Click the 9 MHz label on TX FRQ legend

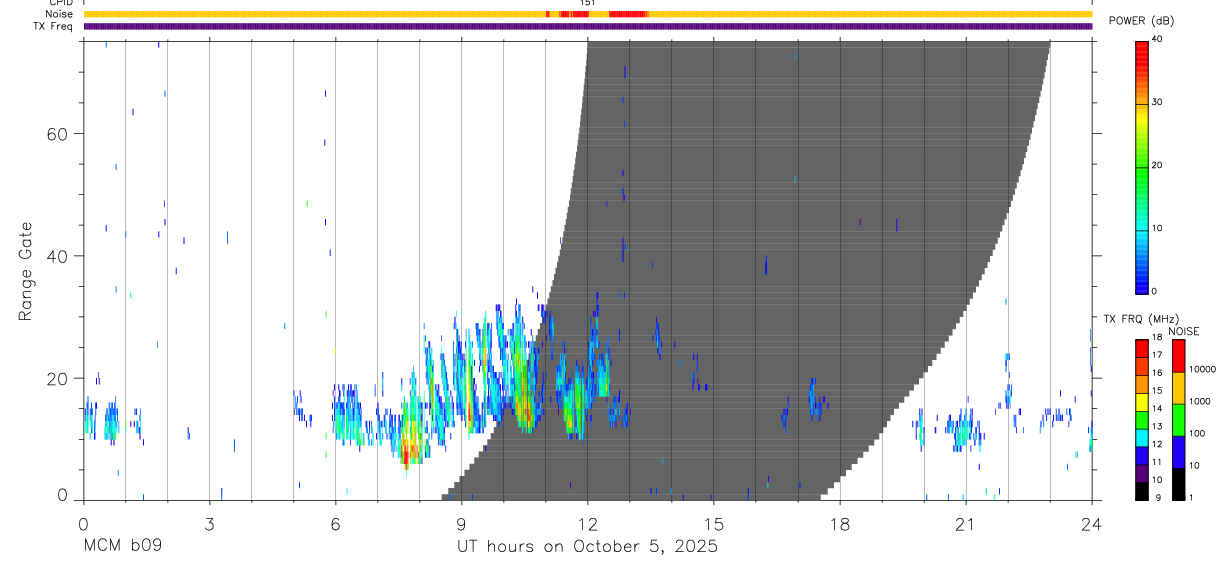click(1160, 498)
